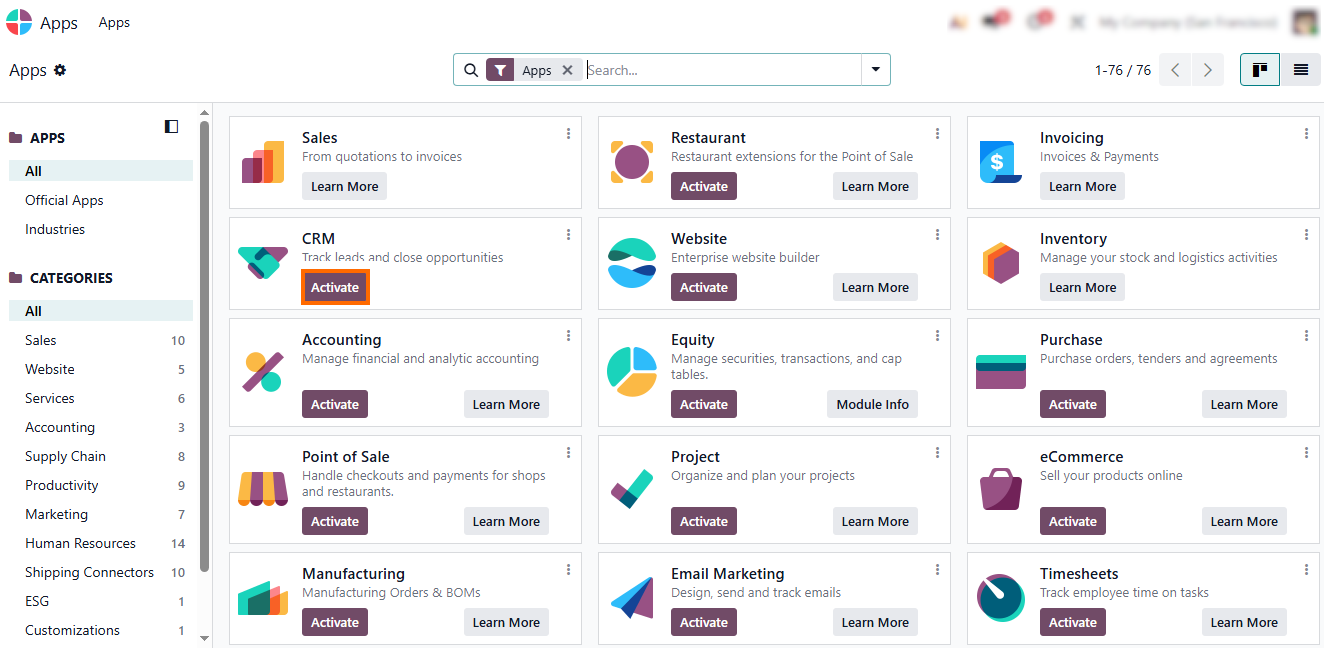Screen dimensions: 1324x648
Task: Click the Timesheets clock icon
Action: [x=1001, y=598]
